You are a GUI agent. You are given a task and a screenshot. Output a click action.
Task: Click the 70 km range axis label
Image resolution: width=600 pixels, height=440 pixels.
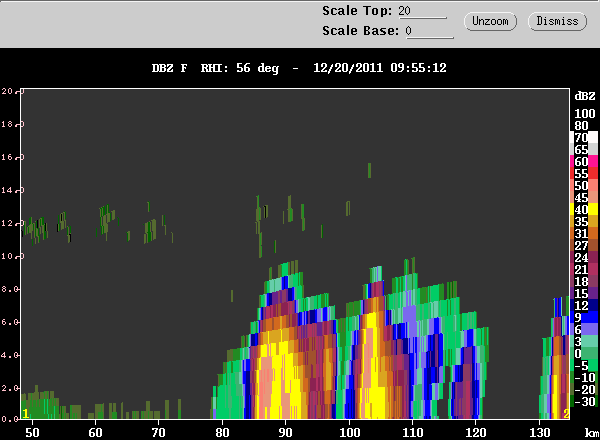tap(158, 433)
